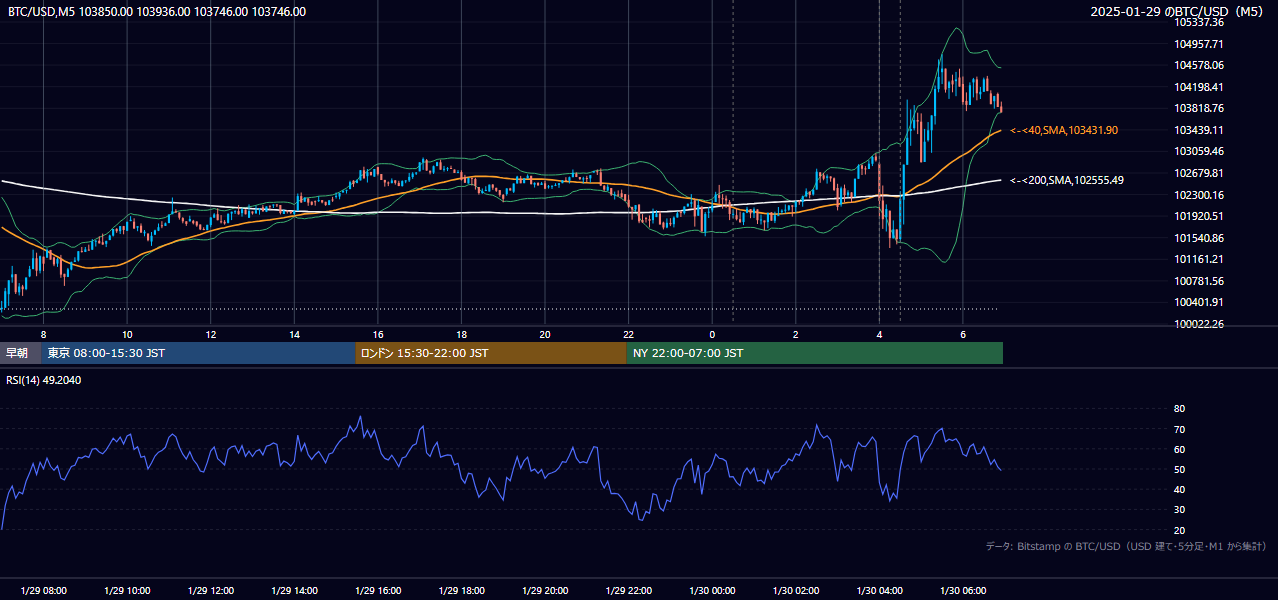Click the RSI 30 level label
Viewport: 1278px width, 600px height.
click(1179, 509)
